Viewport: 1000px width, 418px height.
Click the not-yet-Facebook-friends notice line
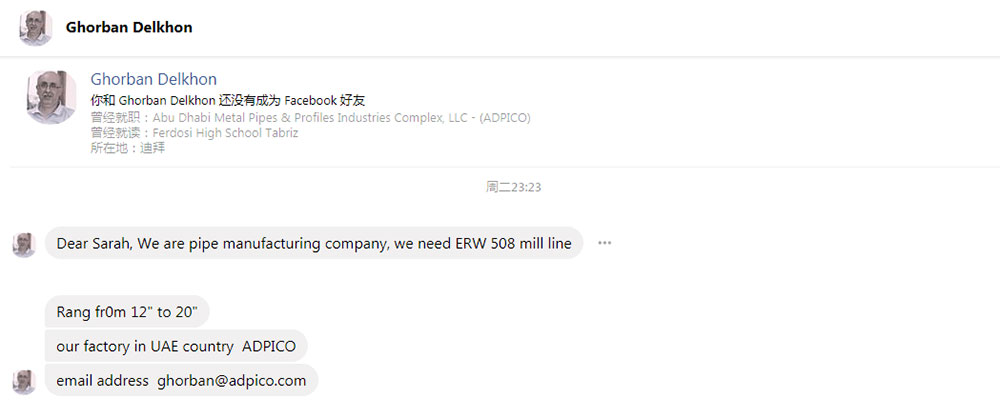228,101
